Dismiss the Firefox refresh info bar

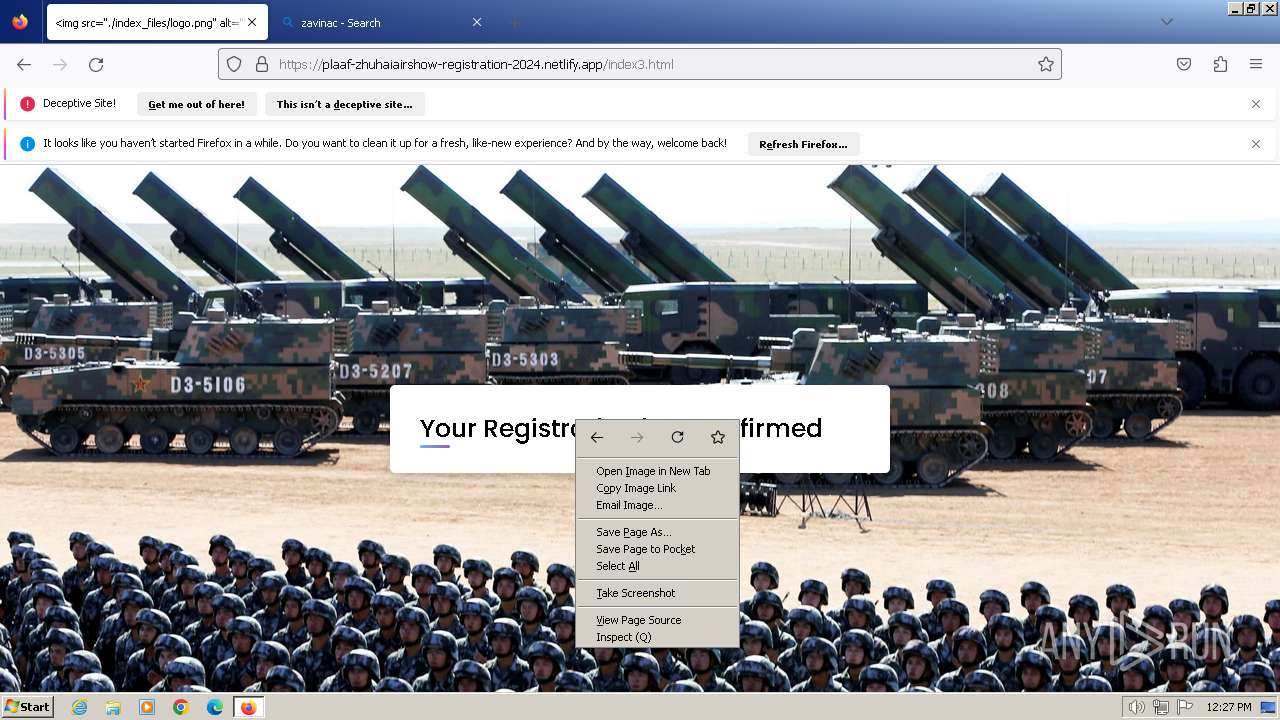1256,144
